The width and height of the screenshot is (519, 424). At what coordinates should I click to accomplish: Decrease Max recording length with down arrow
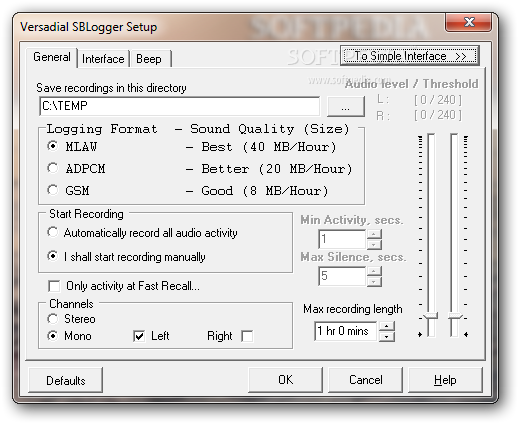coord(387,336)
